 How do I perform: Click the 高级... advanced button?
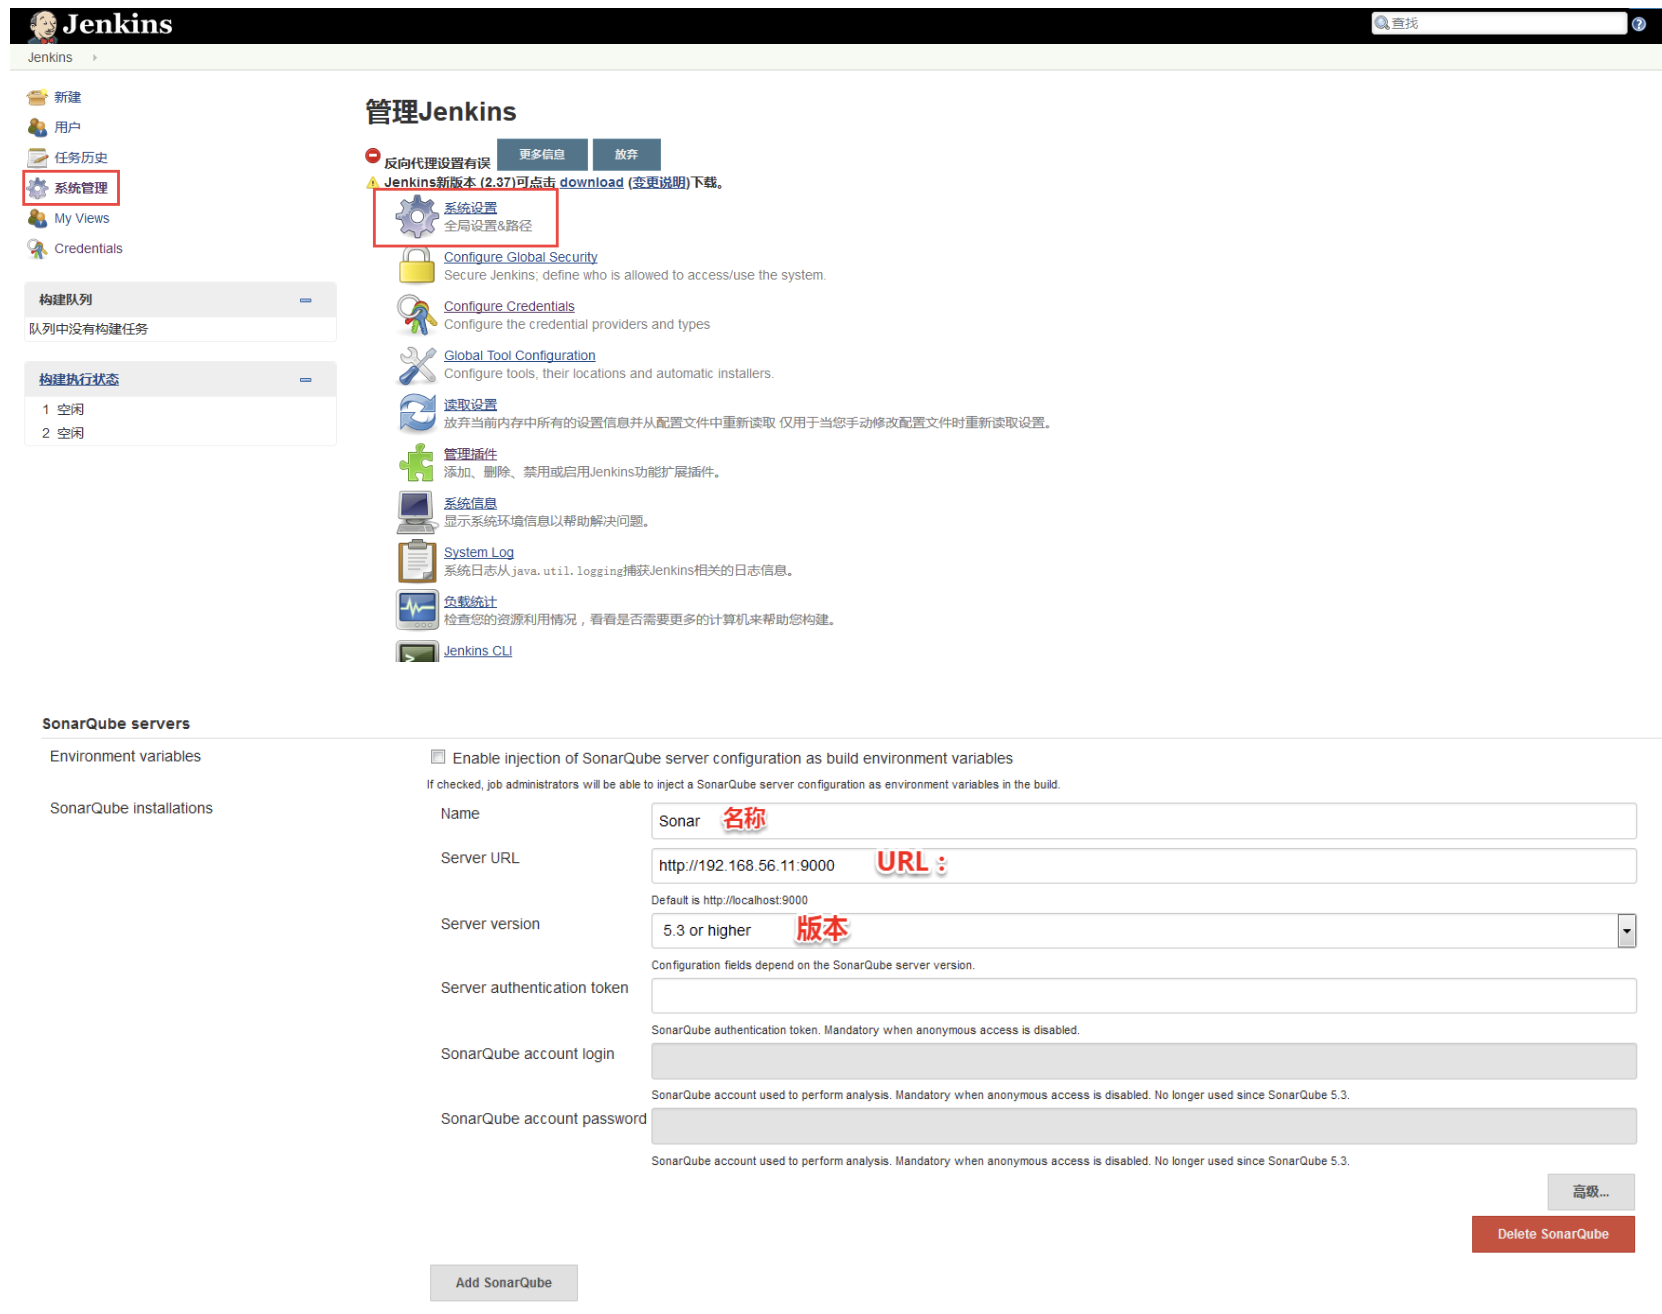(x=1591, y=1191)
